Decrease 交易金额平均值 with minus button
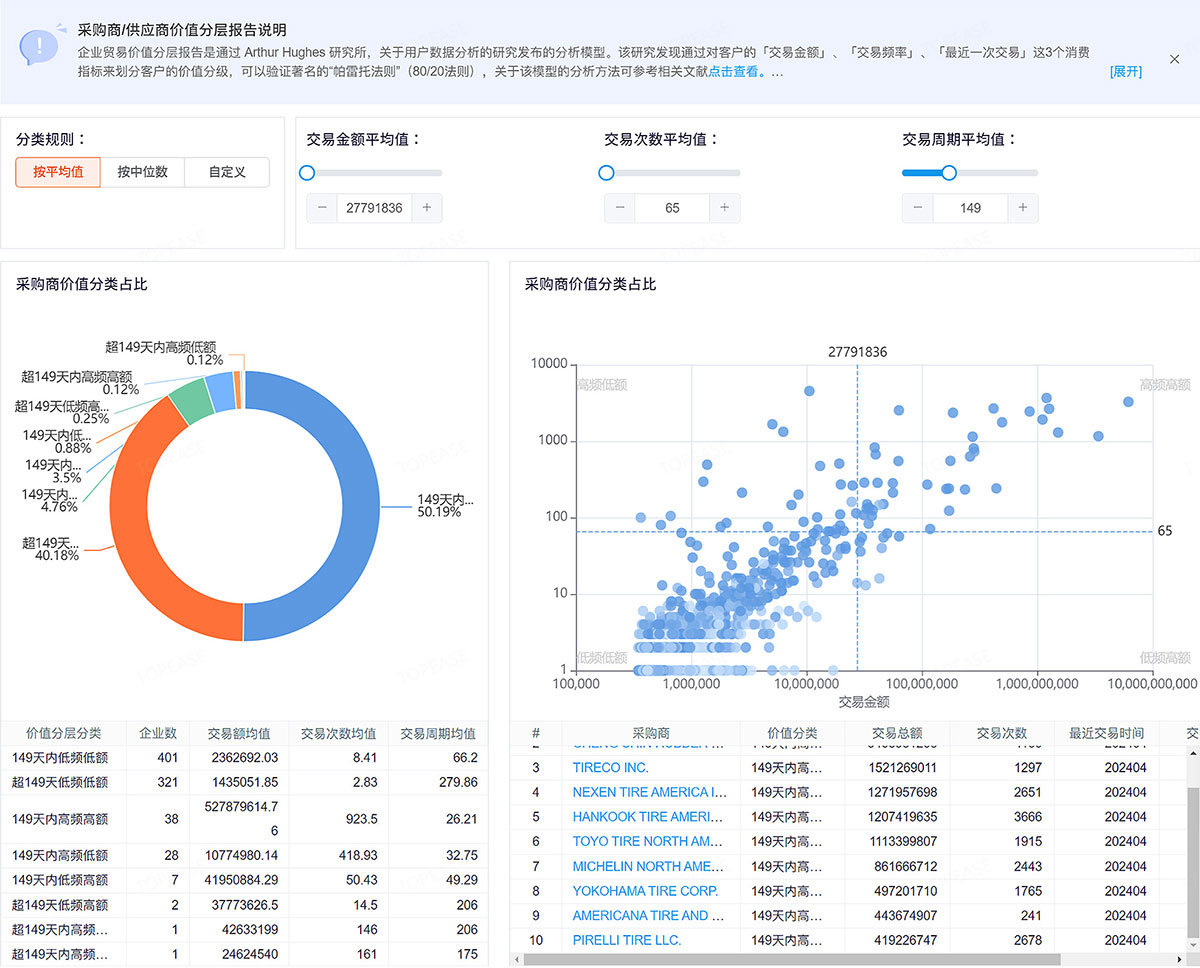1200x968 pixels. (x=322, y=208)
